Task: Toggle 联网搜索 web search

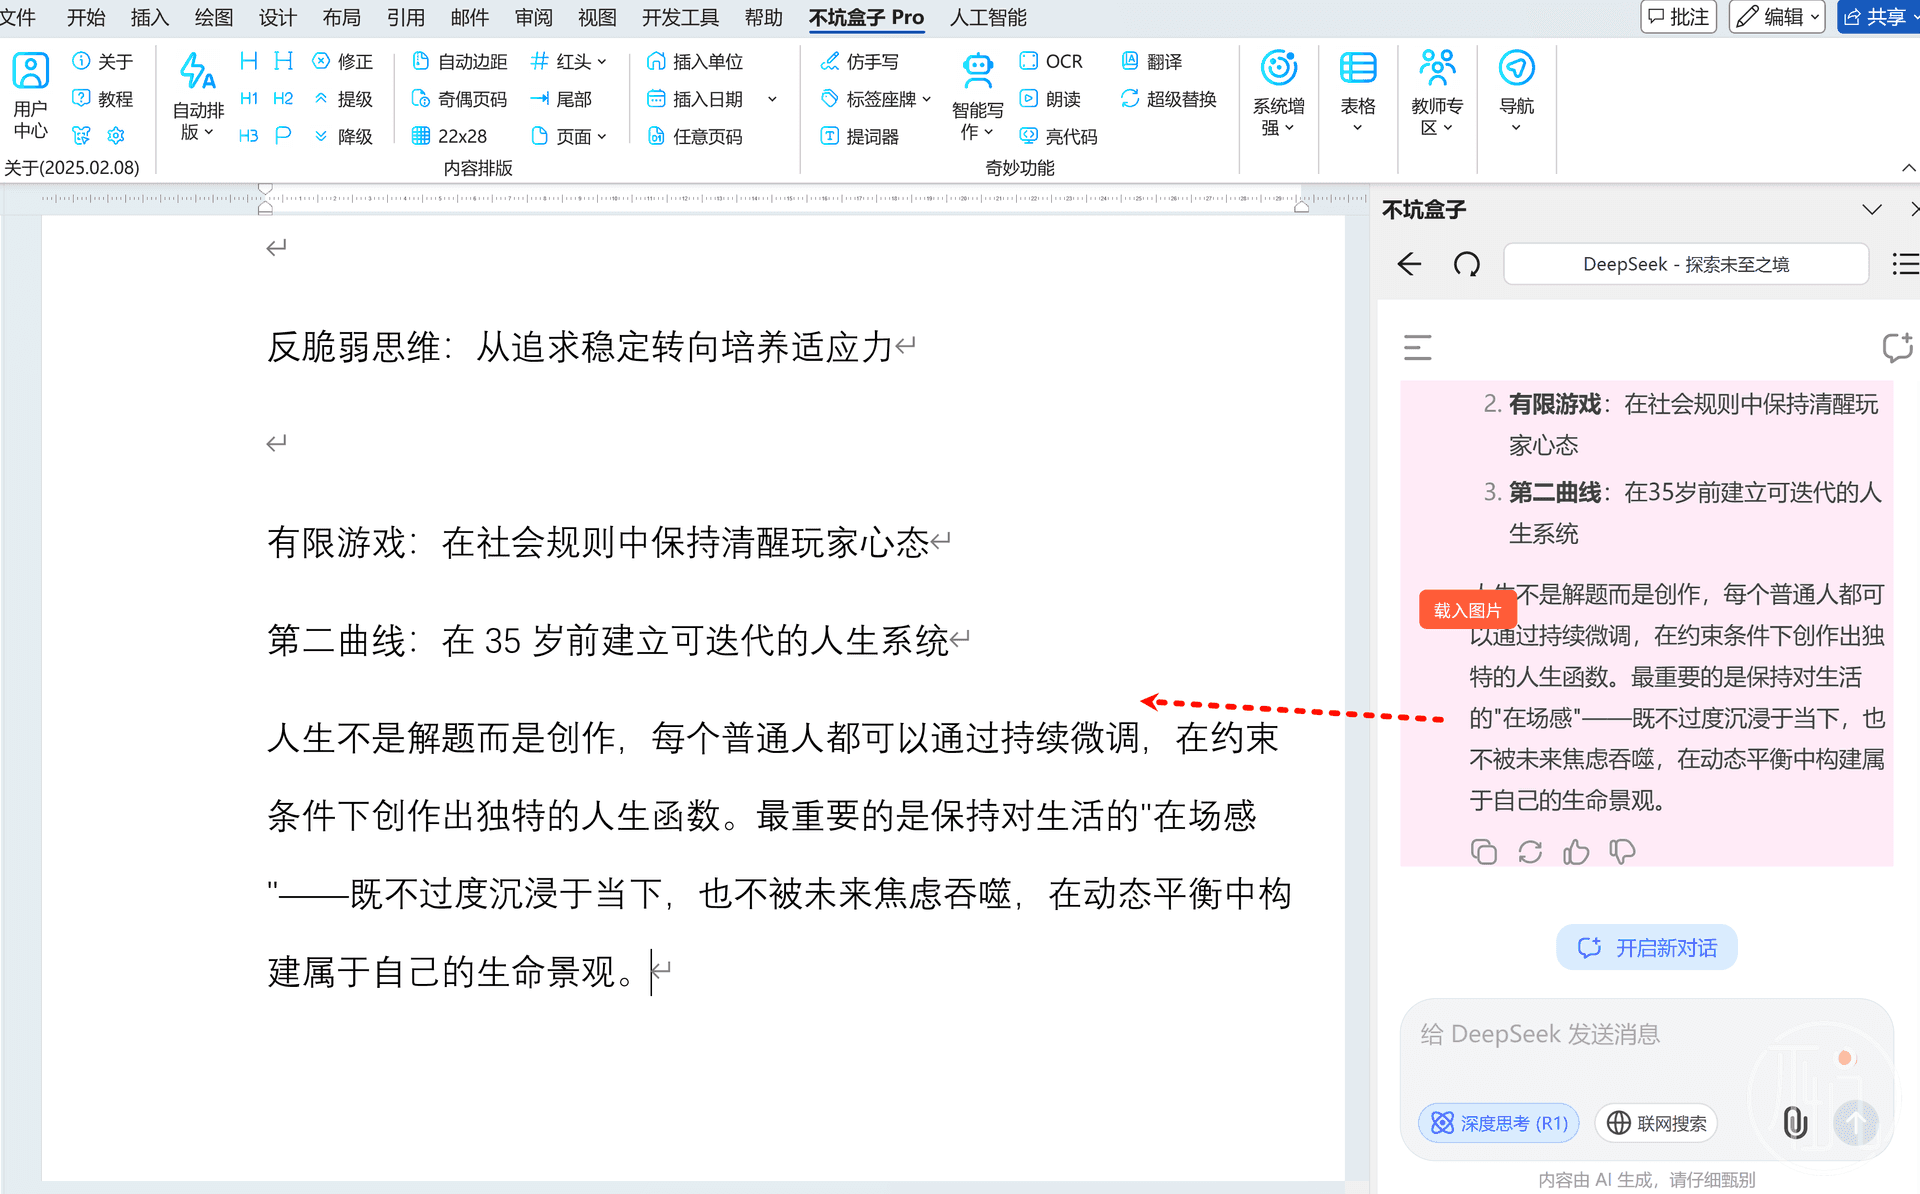Action: tap(1656, 1123)
